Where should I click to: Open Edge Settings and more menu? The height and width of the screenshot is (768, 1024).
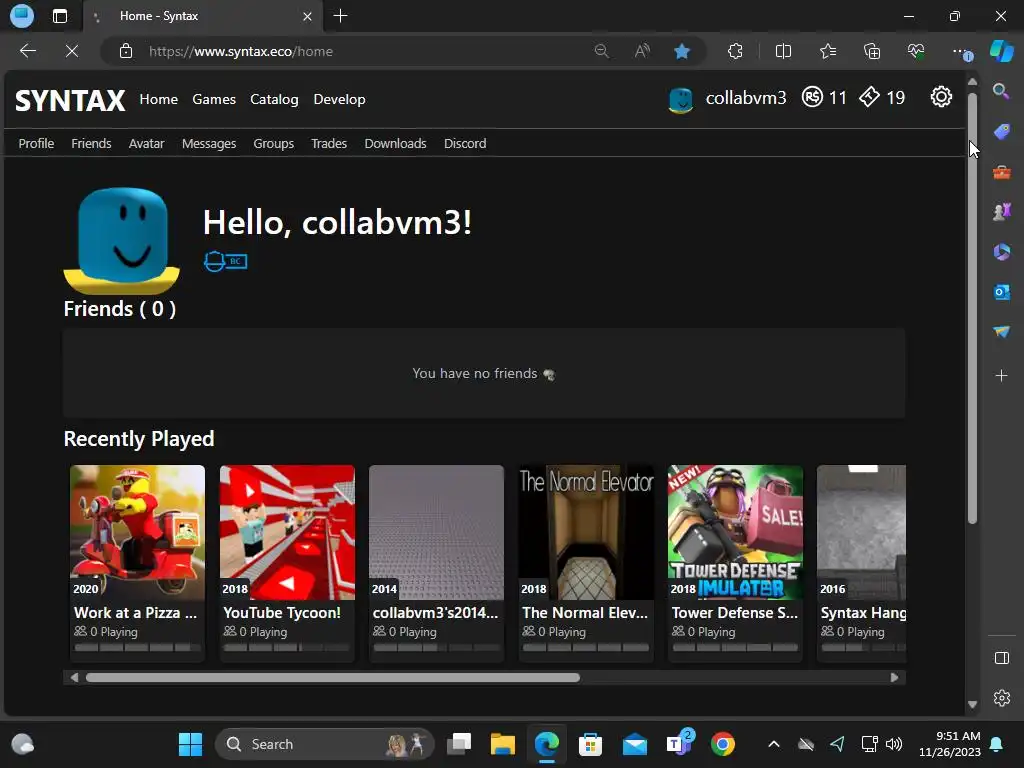pyautogui.click(x=961, y=51)
